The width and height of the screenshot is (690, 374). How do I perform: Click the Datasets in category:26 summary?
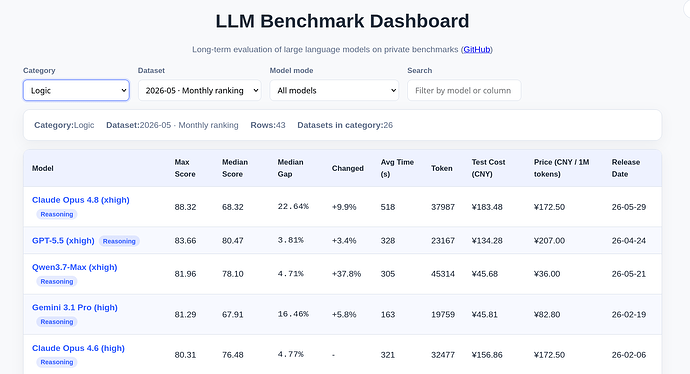345,125
